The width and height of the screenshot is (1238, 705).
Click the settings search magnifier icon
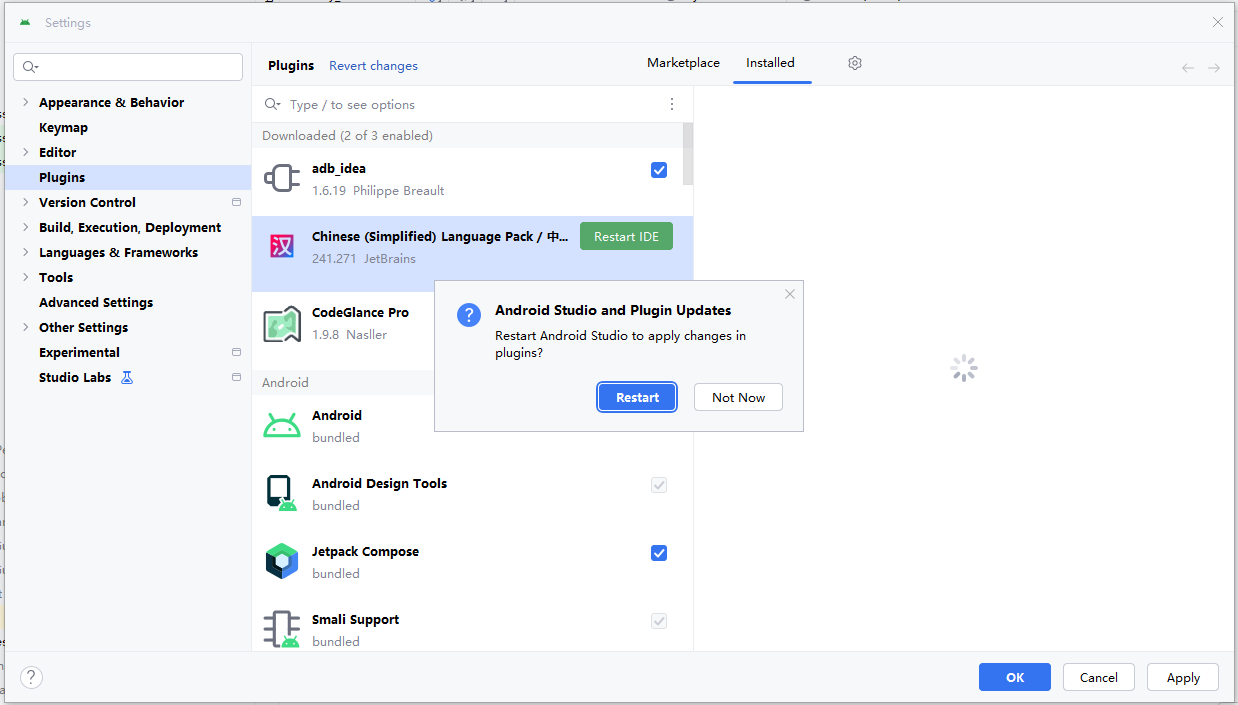pos(30,67)
